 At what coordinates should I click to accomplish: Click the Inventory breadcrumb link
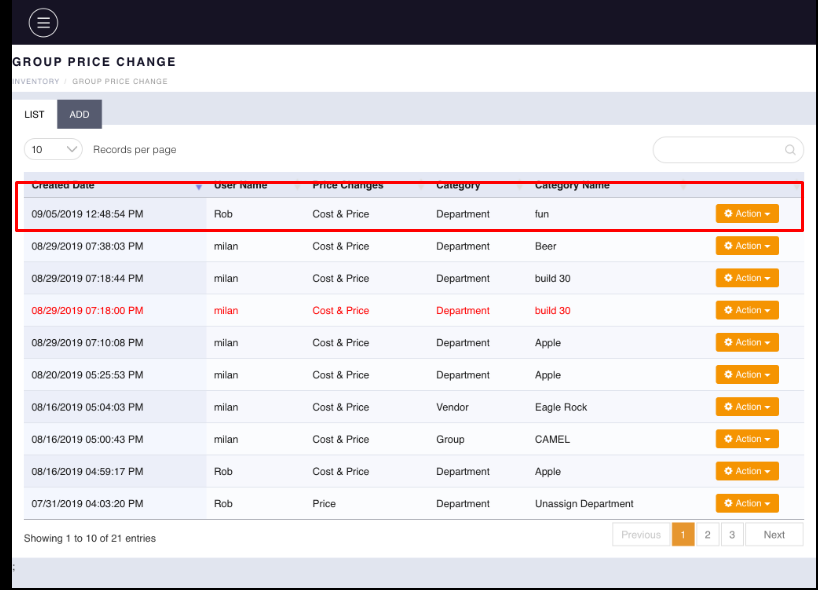point(36,81)
